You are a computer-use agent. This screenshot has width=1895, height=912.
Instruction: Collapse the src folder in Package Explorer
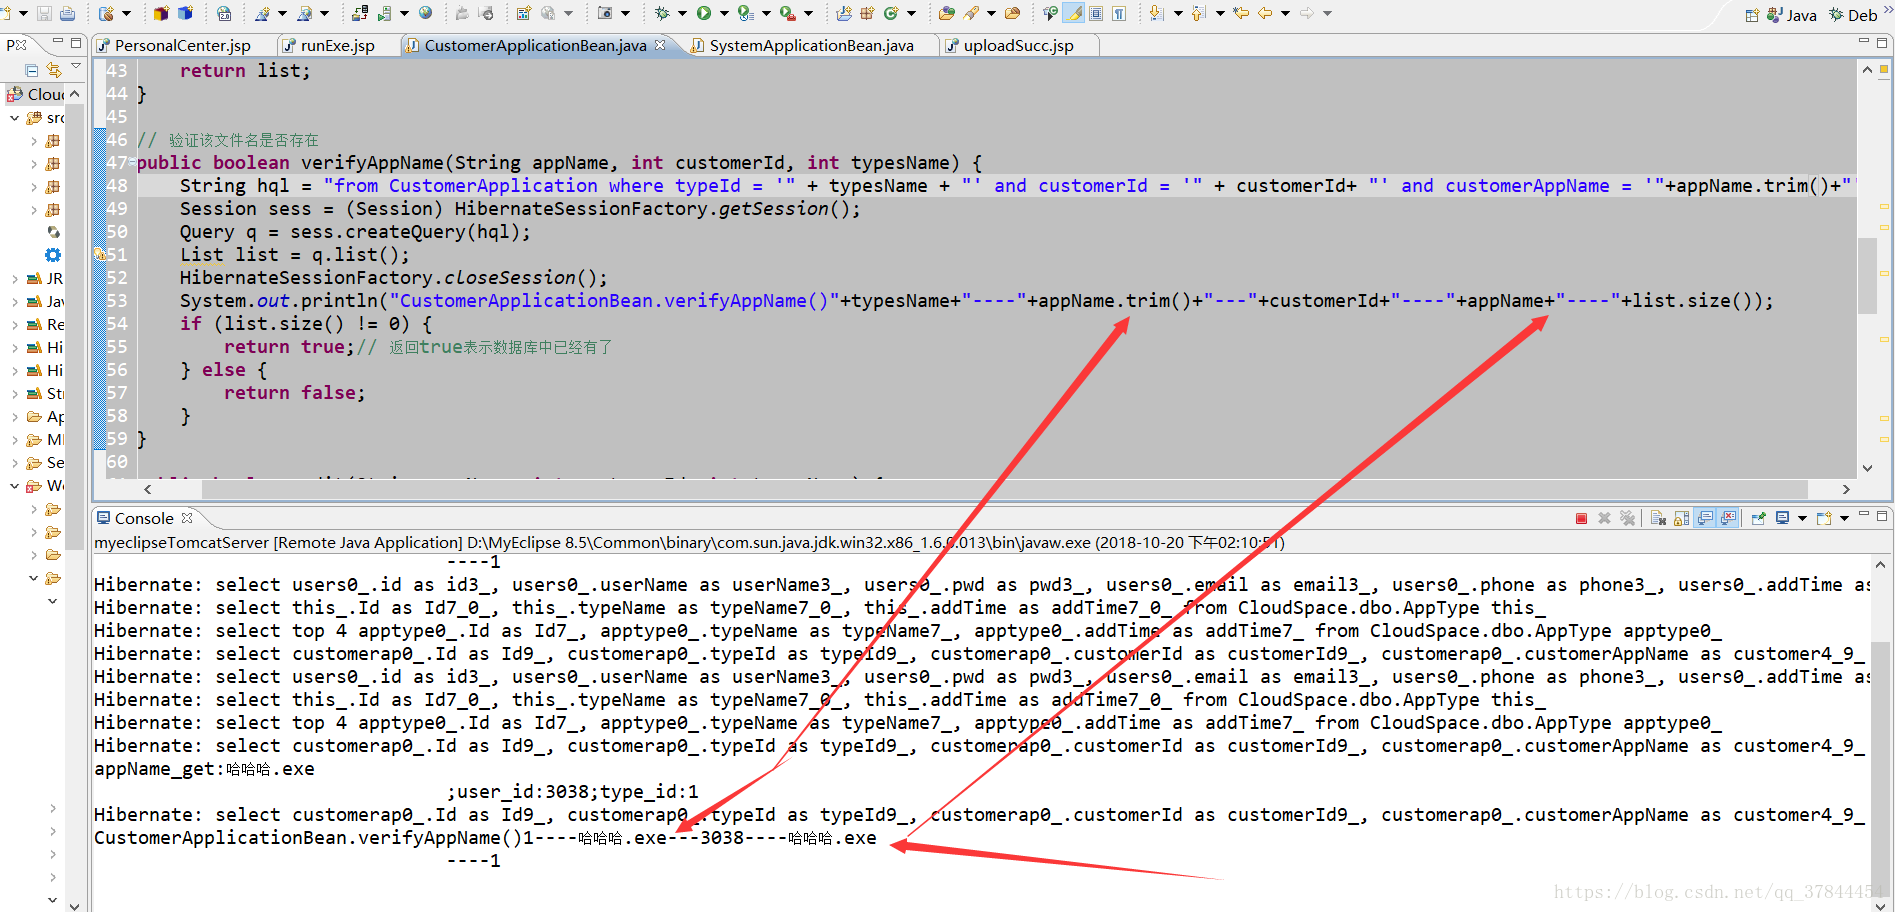pos(15,117)
